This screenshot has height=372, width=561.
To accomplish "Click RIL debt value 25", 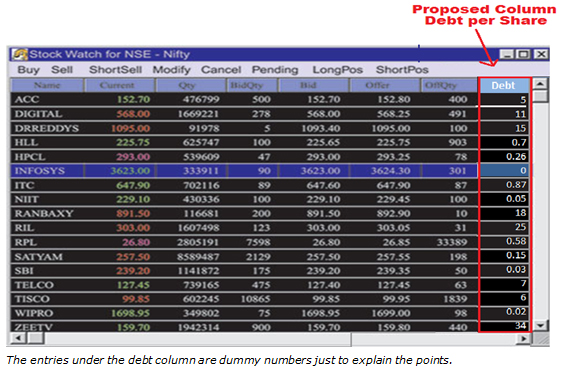I will coord(521,227).
